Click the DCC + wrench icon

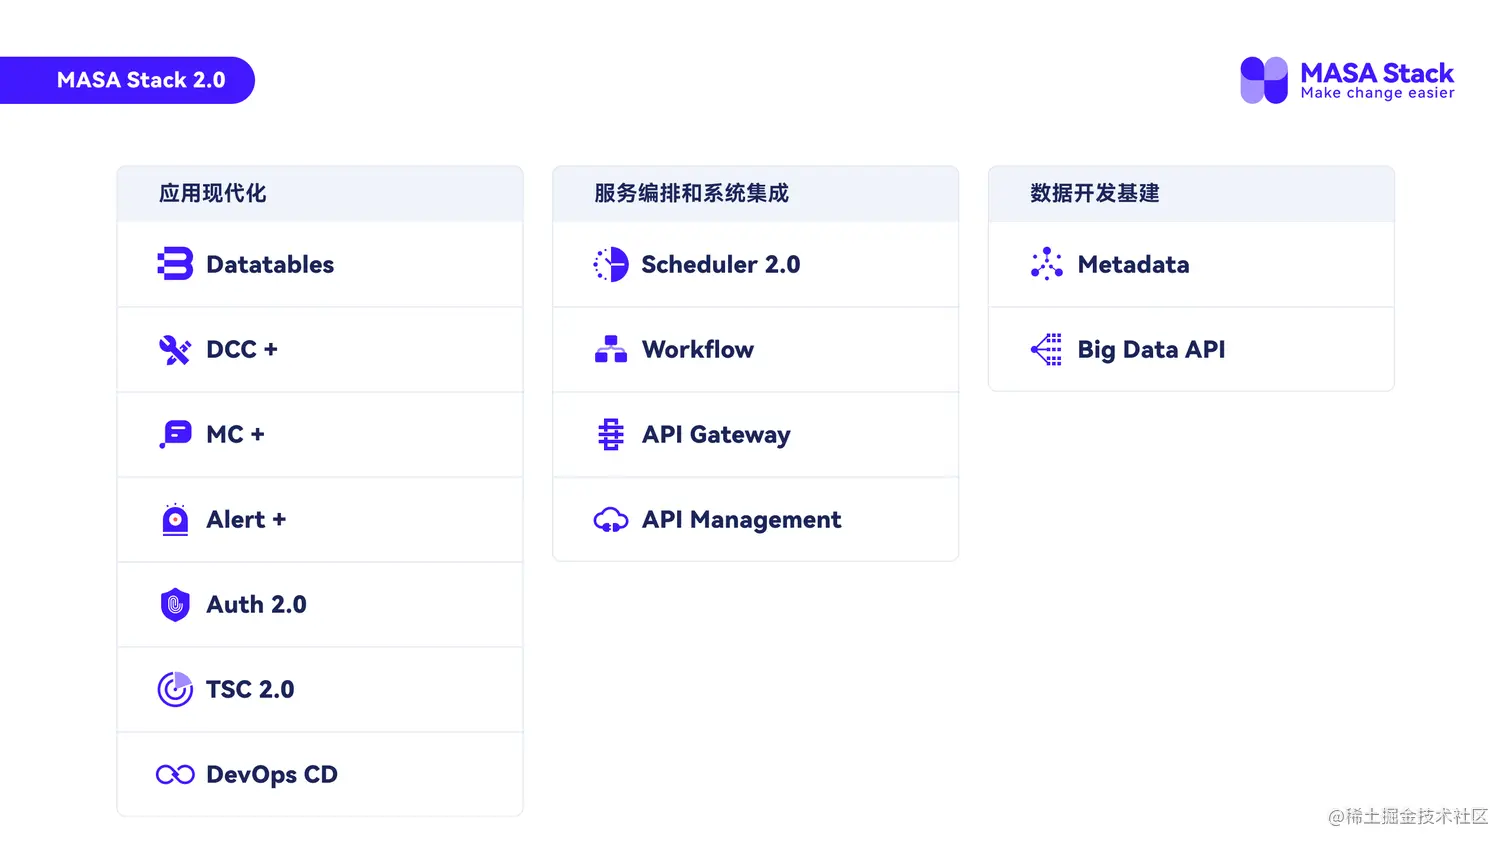[x=175, y=350]
